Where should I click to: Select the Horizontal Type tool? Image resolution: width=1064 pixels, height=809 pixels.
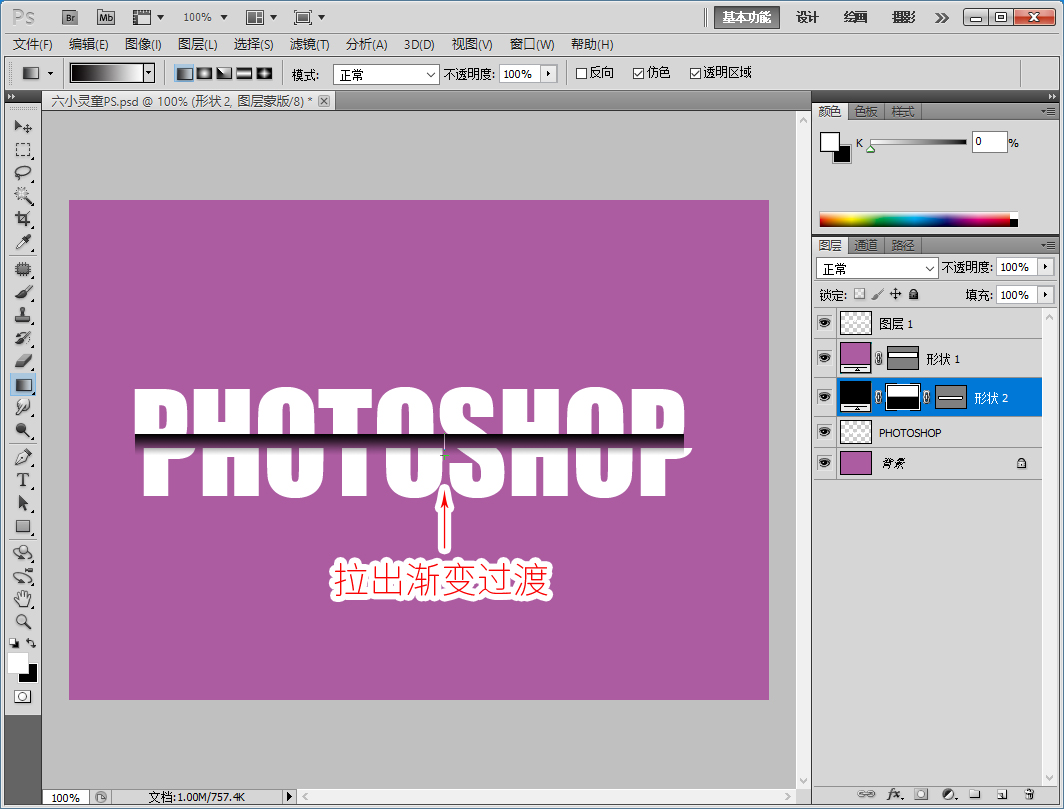click(x=23, y=481)
